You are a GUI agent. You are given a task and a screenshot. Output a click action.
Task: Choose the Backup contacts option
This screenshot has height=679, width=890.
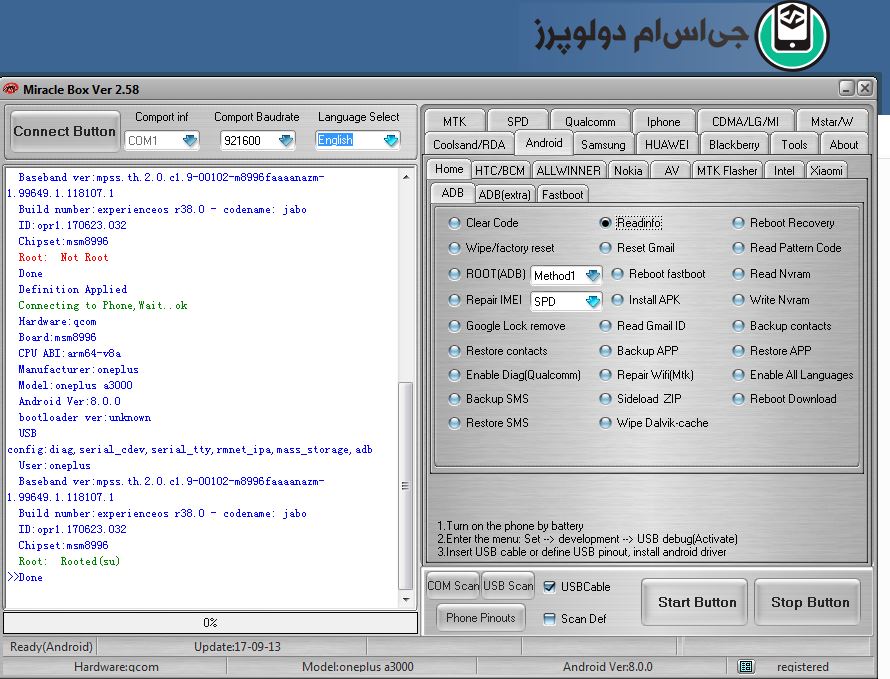pyautogui.click(x=738, y=326)
